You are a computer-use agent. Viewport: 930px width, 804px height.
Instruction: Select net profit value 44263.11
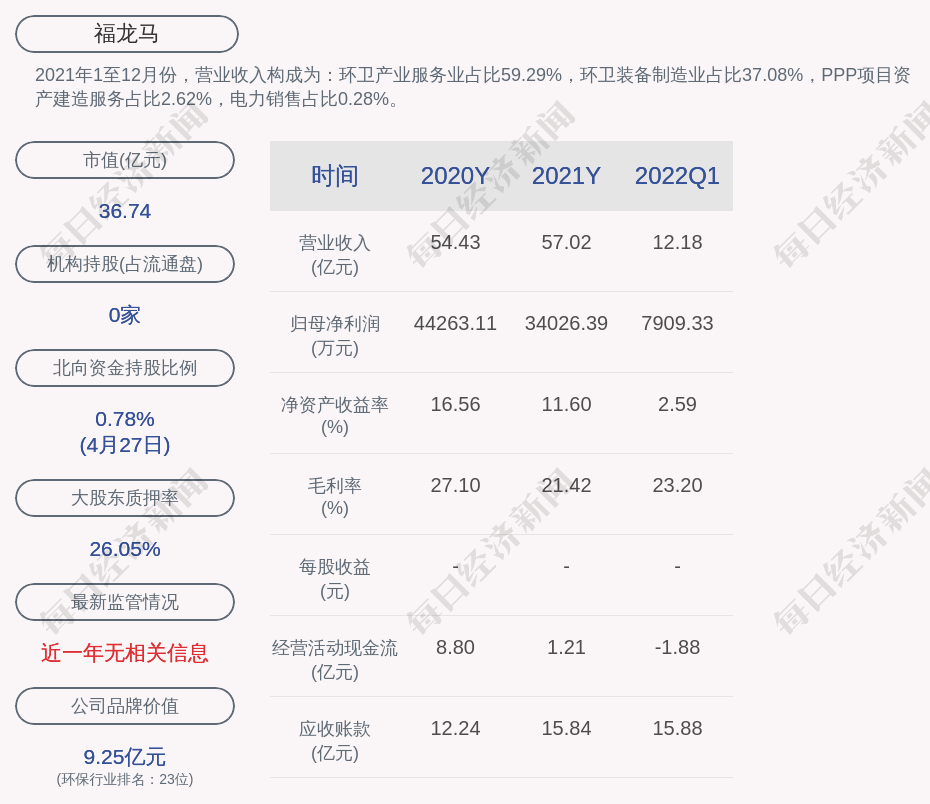tap(455, 323)
